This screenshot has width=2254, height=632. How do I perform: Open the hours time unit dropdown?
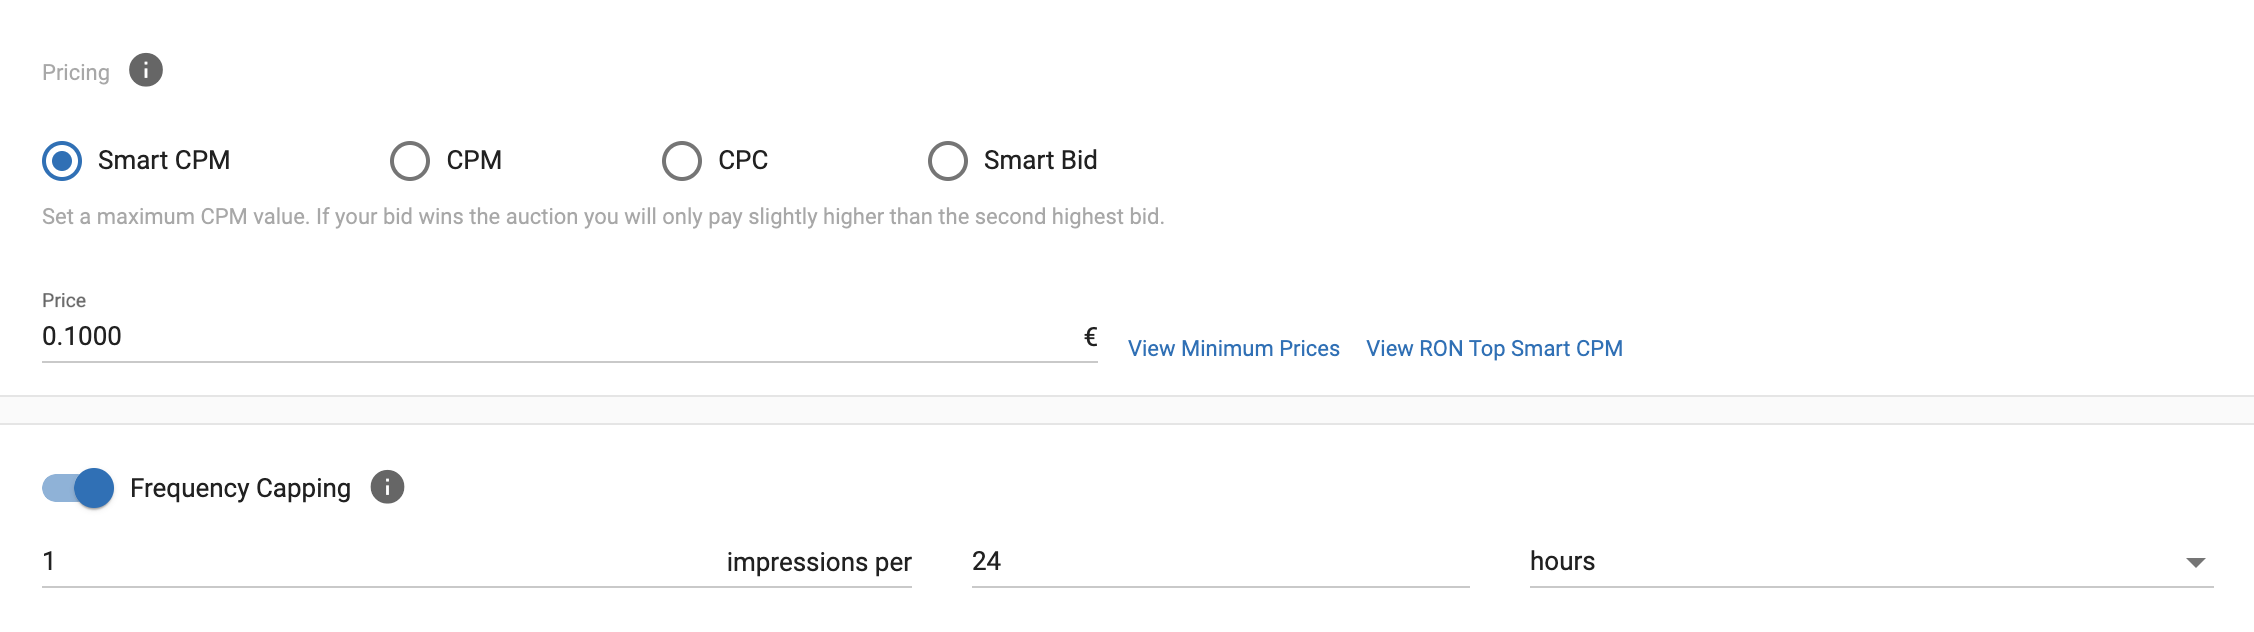[1860, 561]
